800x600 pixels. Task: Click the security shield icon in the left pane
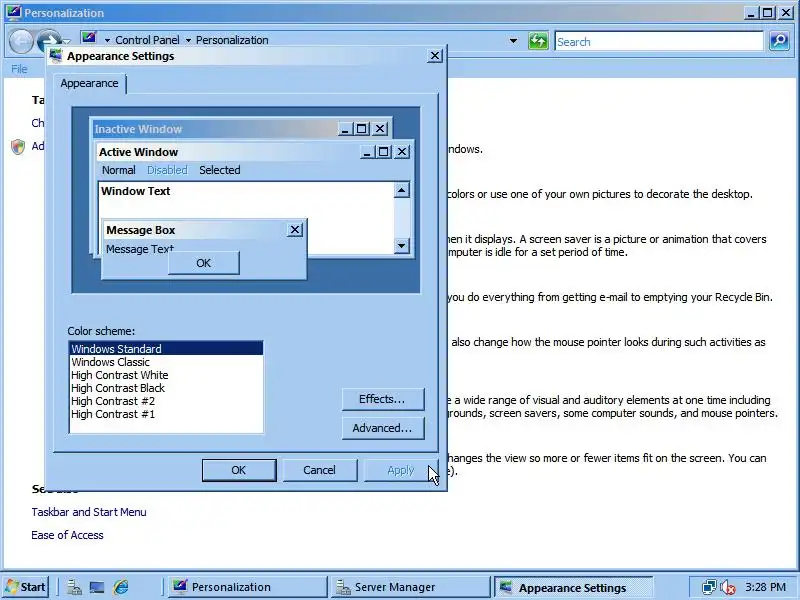point(18,147)
